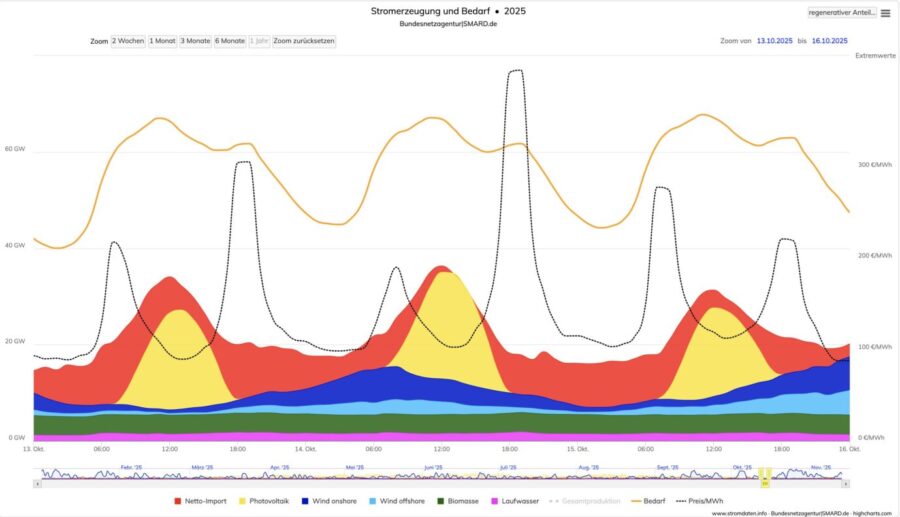900x517 pixels.
Task: Edit the zoom end date 16.10.2025
Action: click(829, 41)
